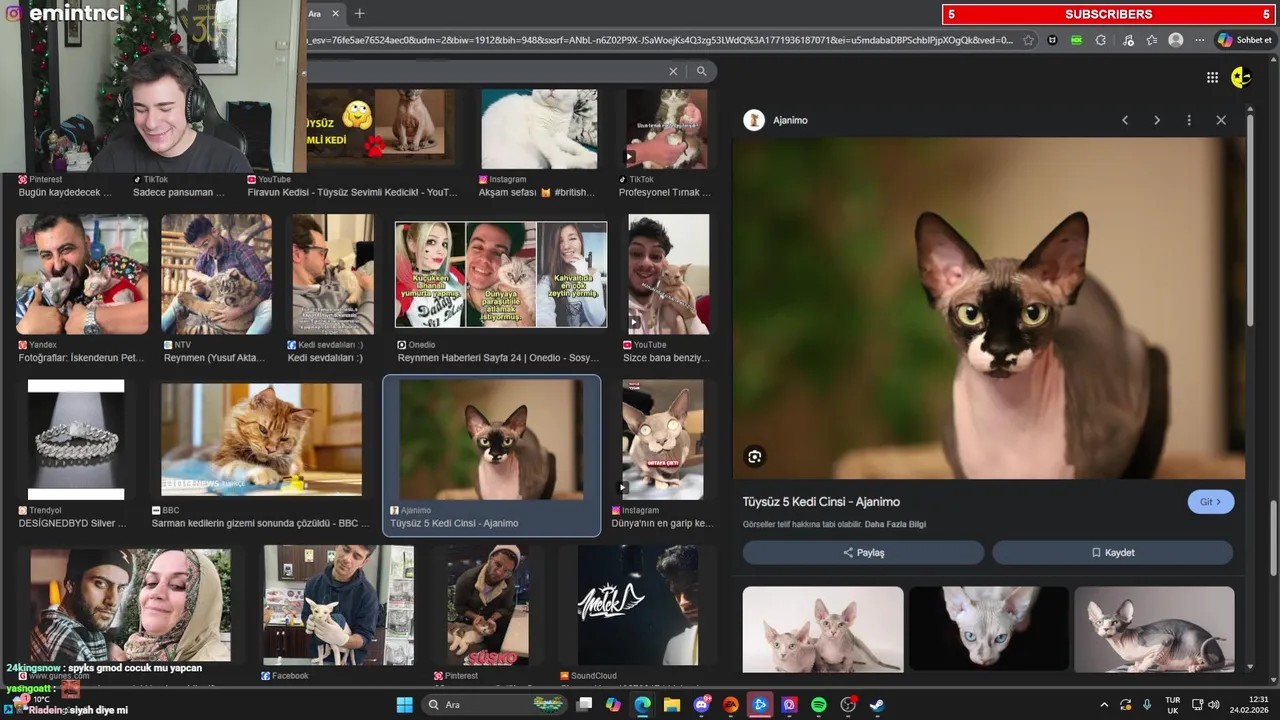1280x720 pixels.
Task: Save the image with Kaydet
Action: tap(1112, 552)
